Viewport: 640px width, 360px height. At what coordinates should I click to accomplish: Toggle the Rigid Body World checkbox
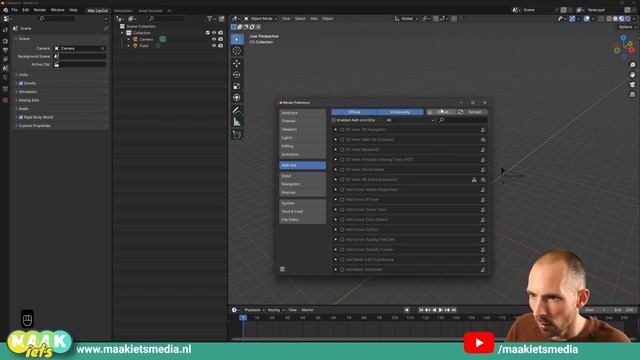click(21, 117)
